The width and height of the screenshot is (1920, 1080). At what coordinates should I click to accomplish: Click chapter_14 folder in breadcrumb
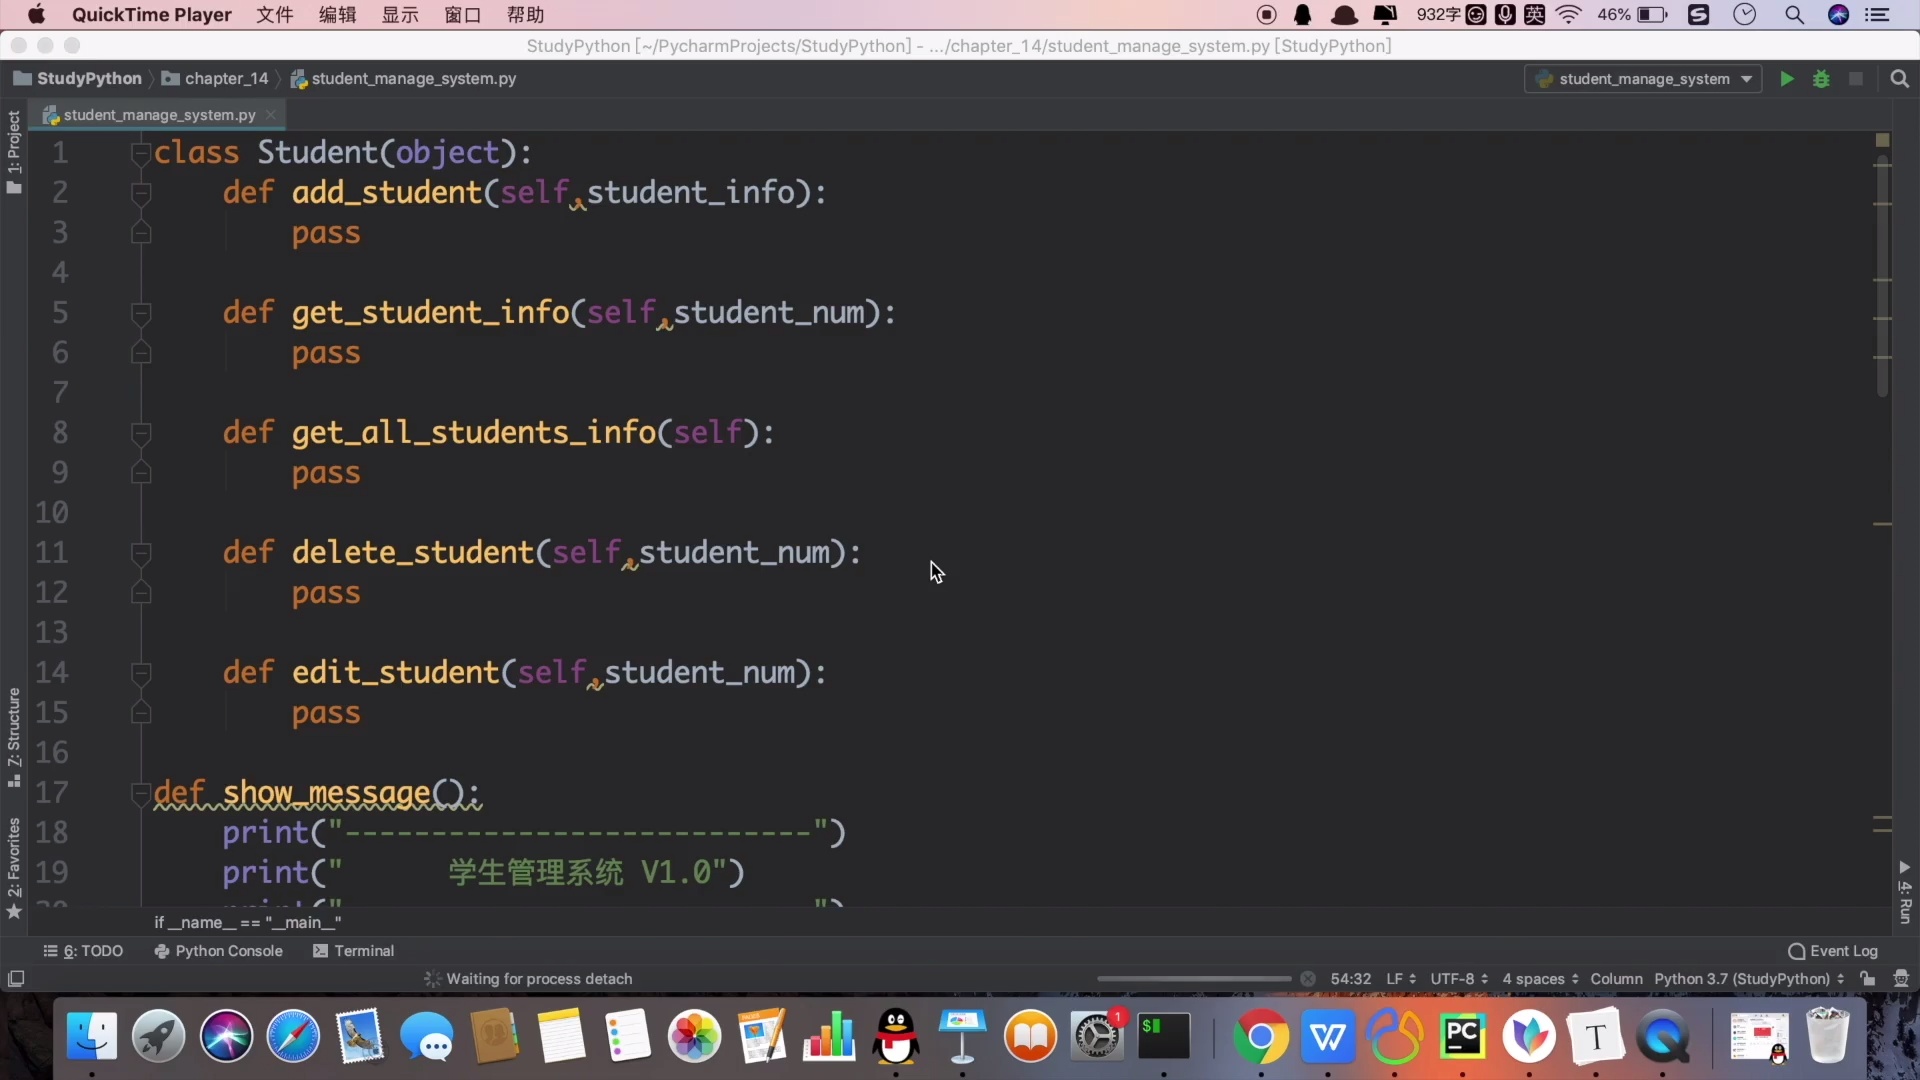pyautogui.click(x=226, y=79)
